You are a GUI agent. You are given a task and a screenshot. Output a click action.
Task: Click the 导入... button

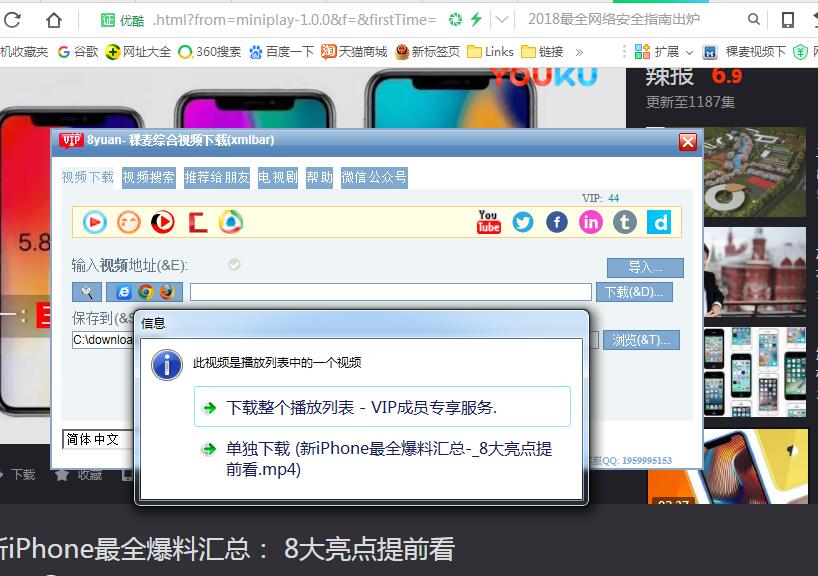pos(645,268)
